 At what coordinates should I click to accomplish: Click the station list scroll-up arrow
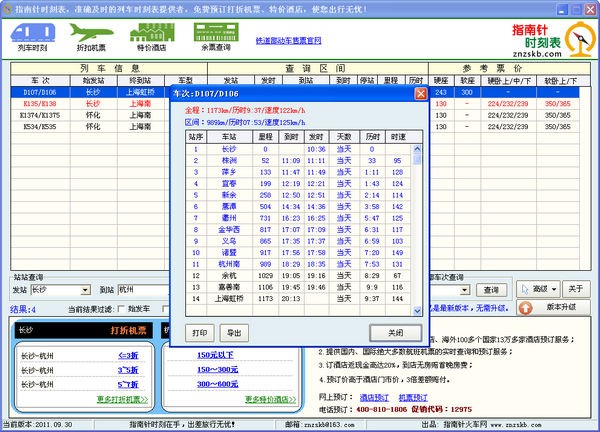pyautogui.click(x=417, y=149)
